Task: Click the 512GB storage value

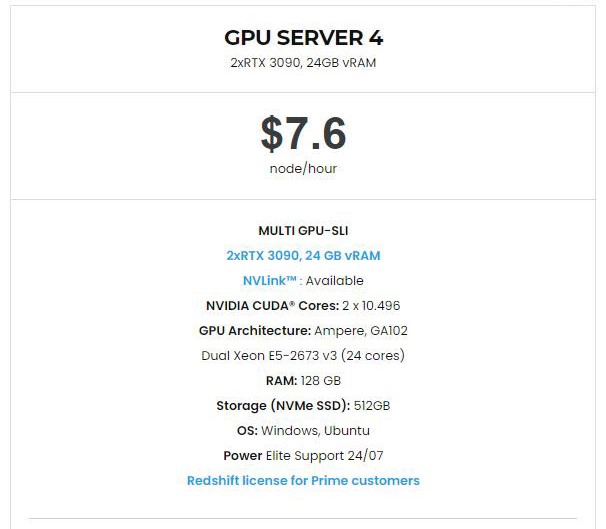Action: tap(372, 406)
